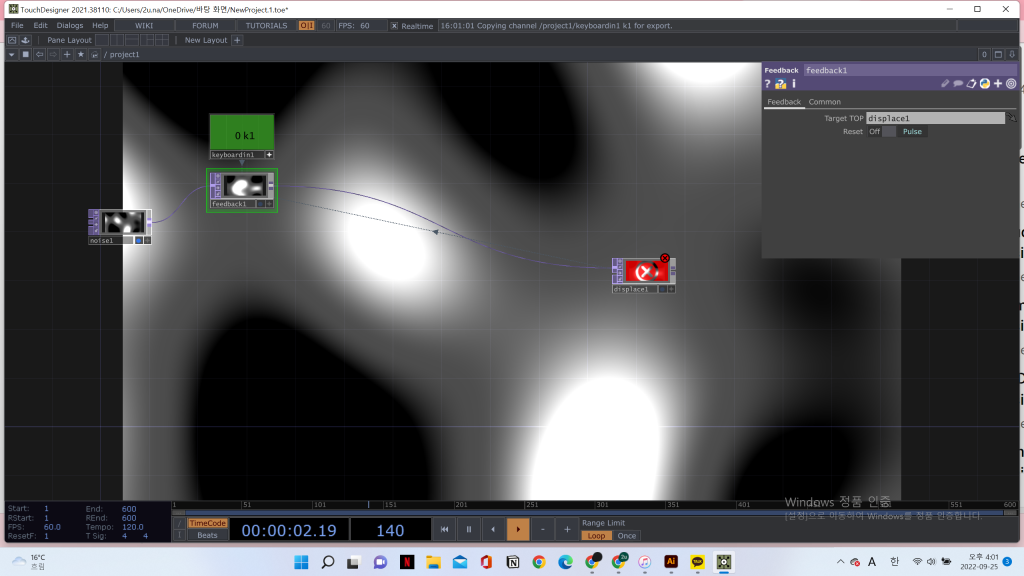
Task: Pause the timeline
Action: (469, 530)
